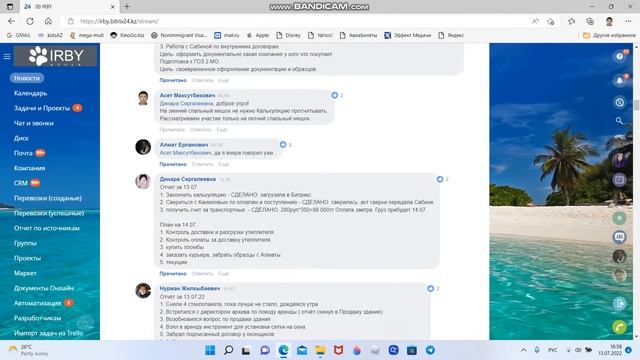Open Нуржан Жилкыбаевич's name link
This screenshot has height=360, width=640.
[190, 289]
